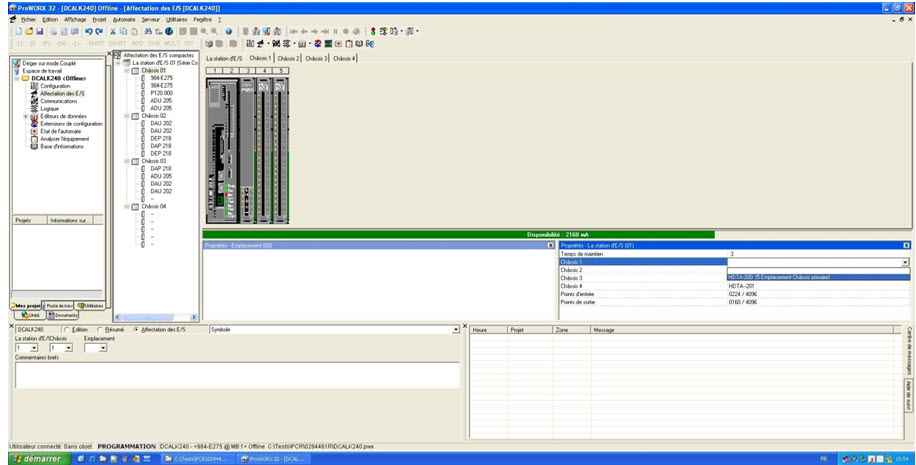916x465 pixels.
Task: Click slot 5 header button above rack
Action: (281, 71)
